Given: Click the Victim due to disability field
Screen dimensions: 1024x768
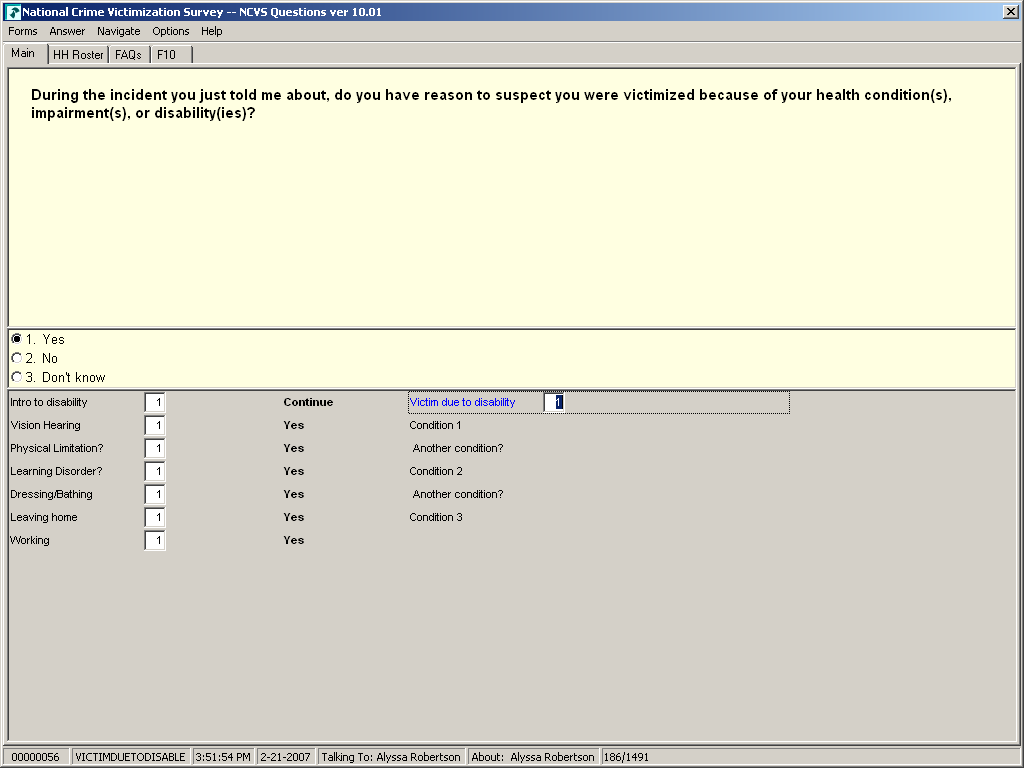Looking at the screenshot, I should coord(554,402).
